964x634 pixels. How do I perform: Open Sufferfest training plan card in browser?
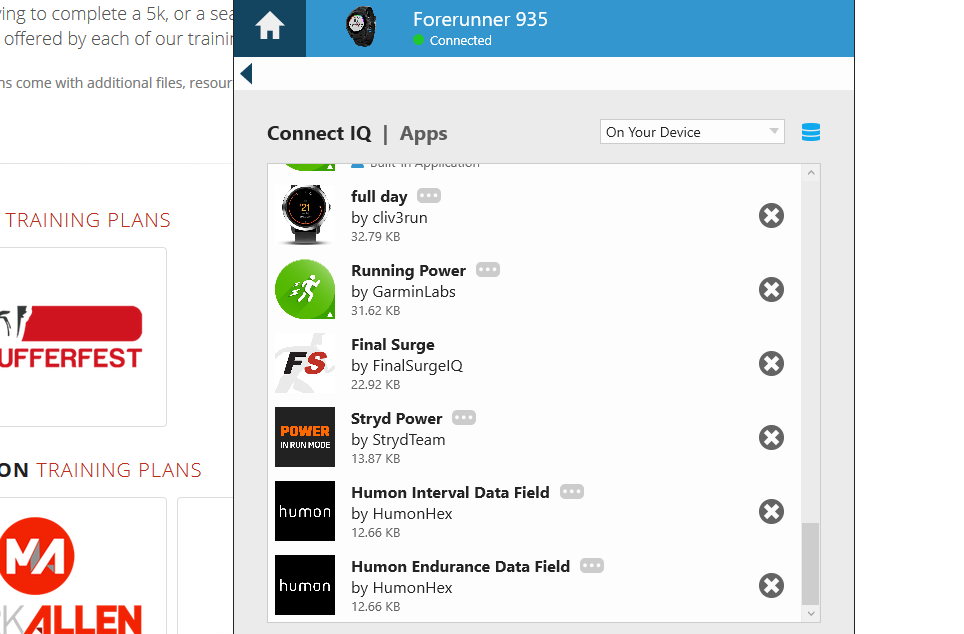tap(83, 337)
